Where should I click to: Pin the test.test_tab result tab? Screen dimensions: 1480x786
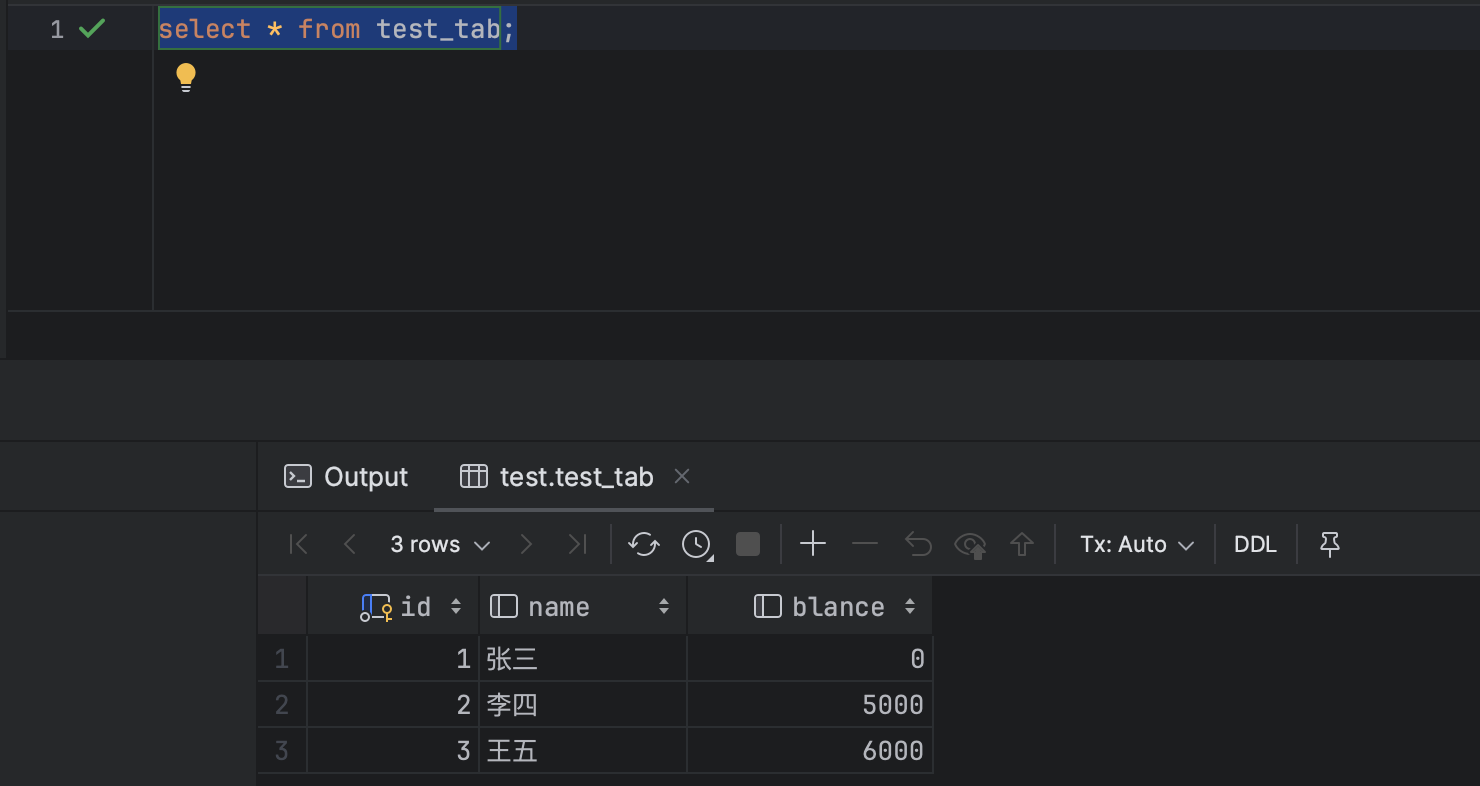pos(1329,544)
